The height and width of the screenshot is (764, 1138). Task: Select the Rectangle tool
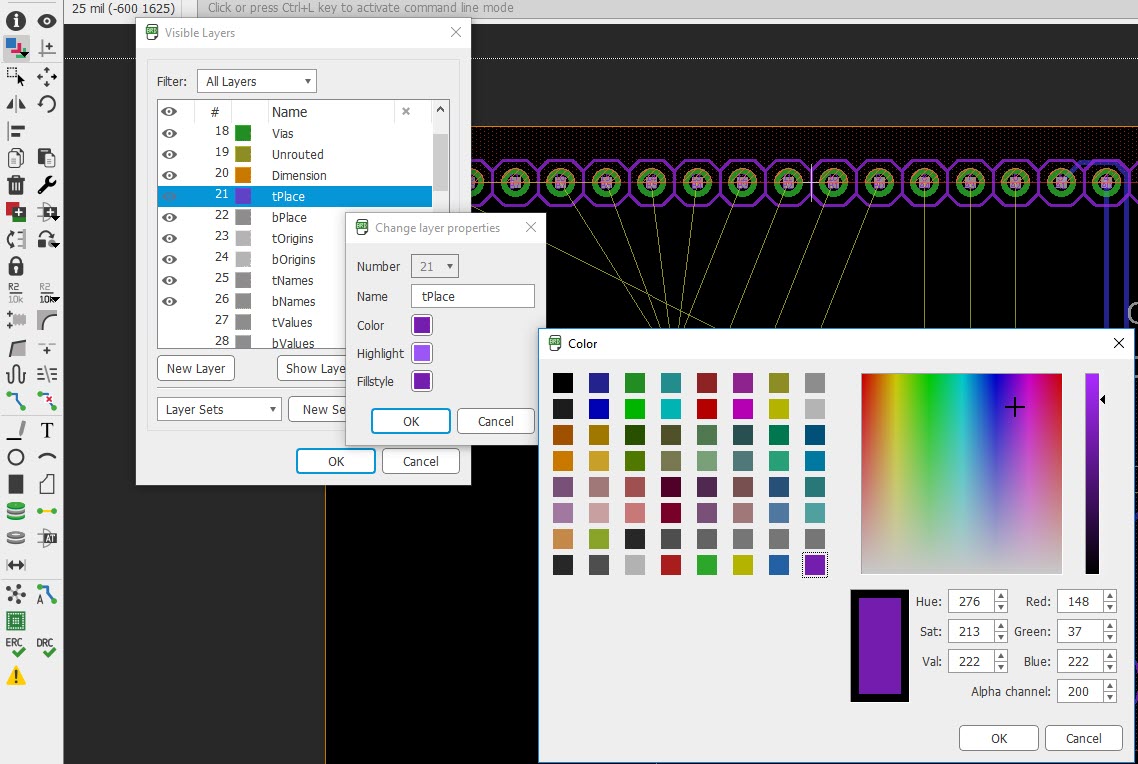(x=15, y=484)
